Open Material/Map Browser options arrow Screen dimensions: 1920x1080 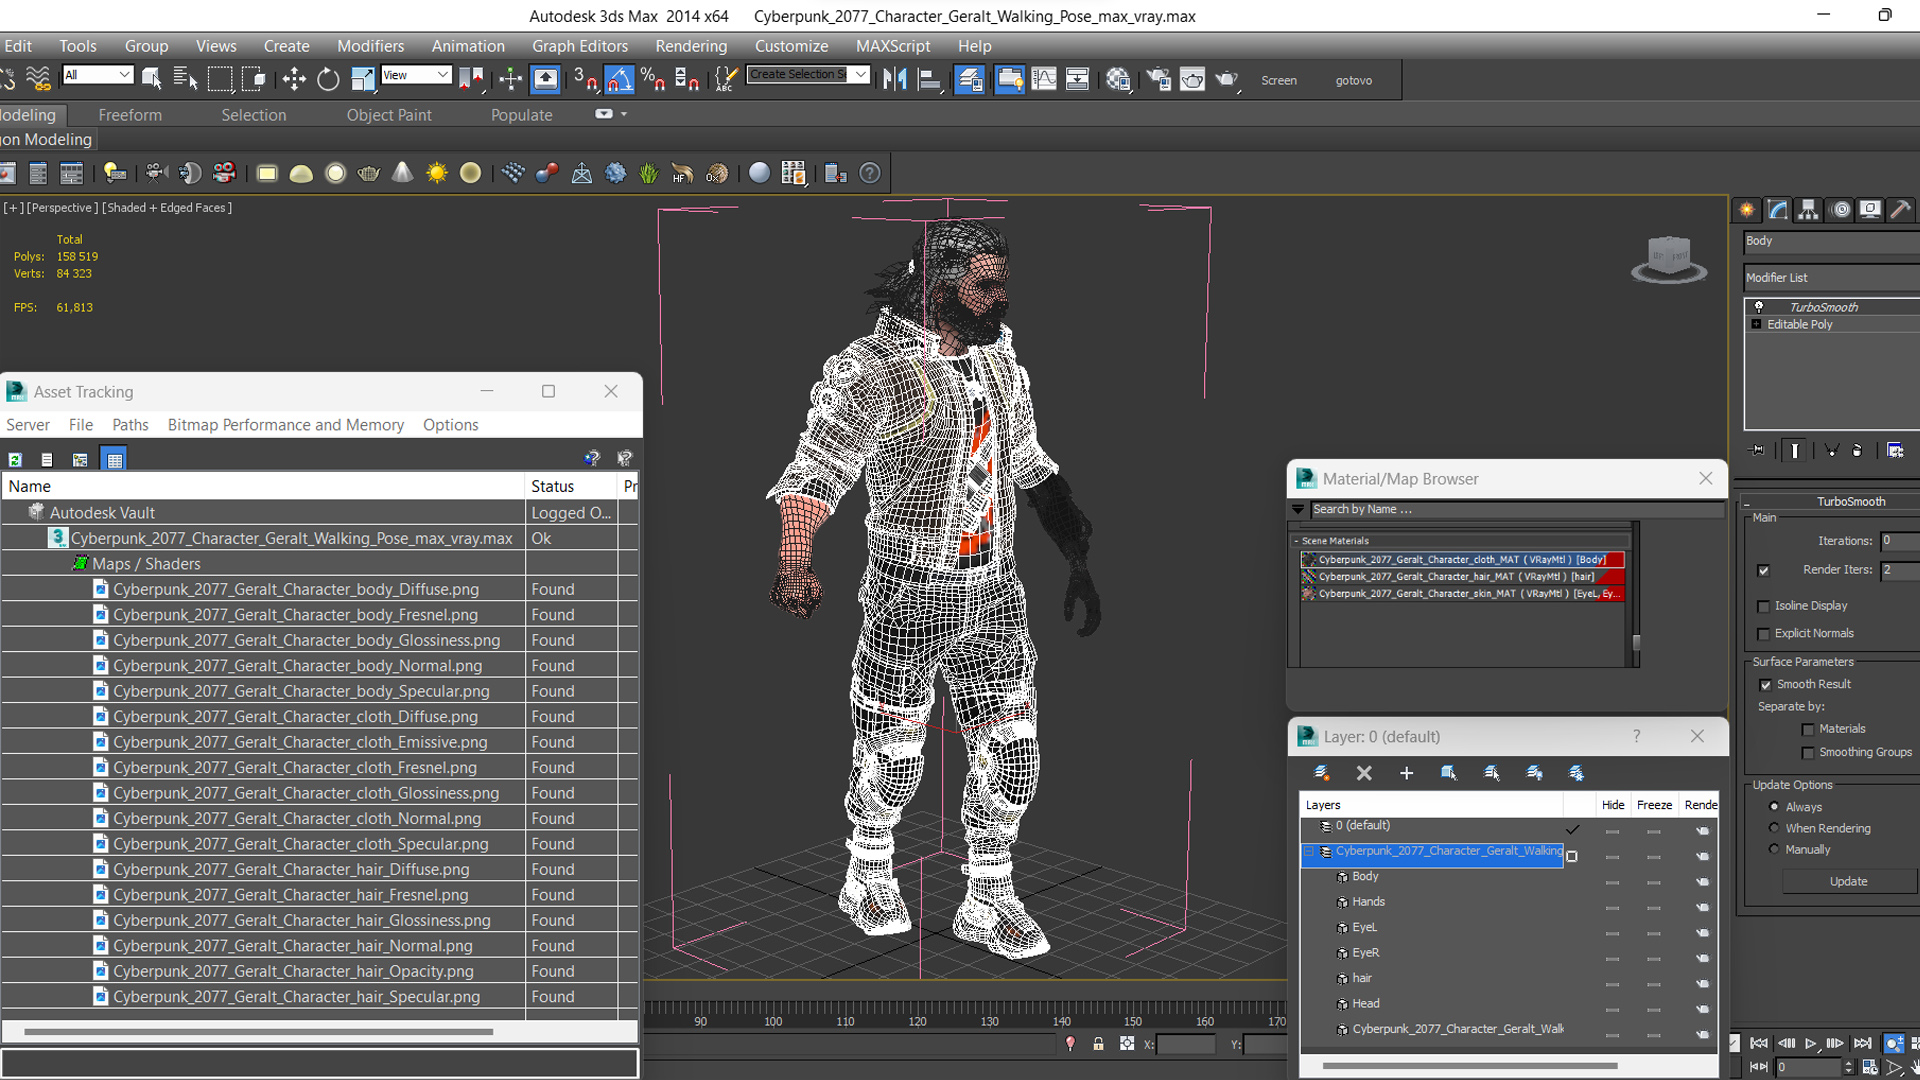pos(1298,510)
